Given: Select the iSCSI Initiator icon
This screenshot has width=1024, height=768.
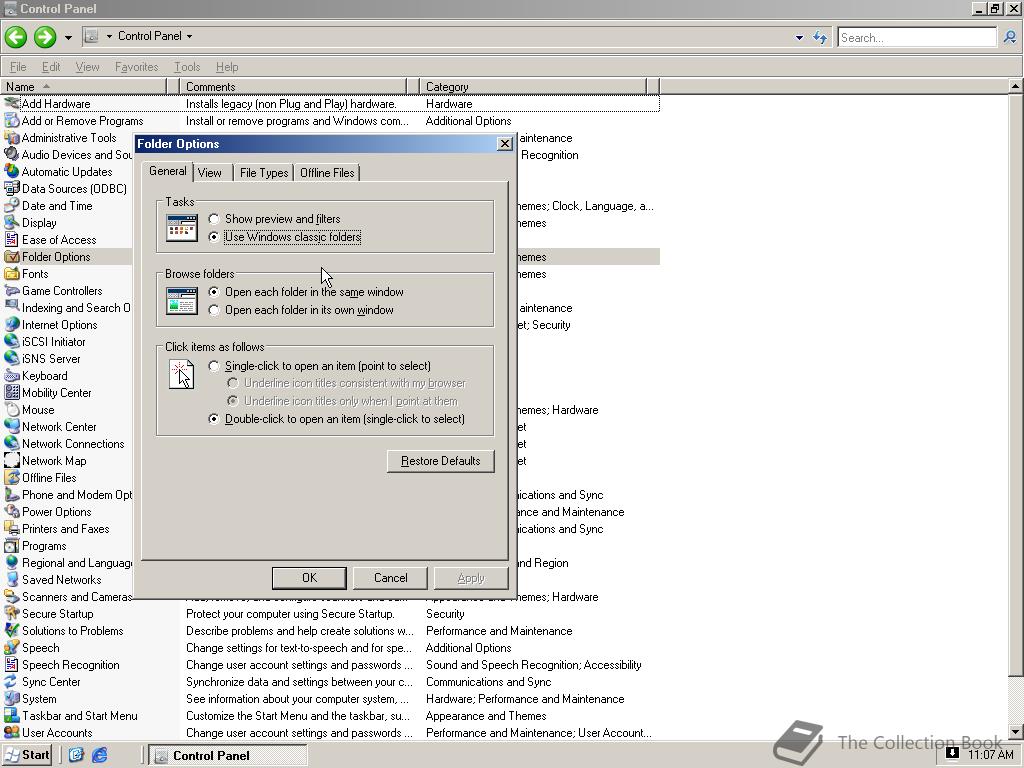Looking at the screenshot, I should tap(12, 341).
